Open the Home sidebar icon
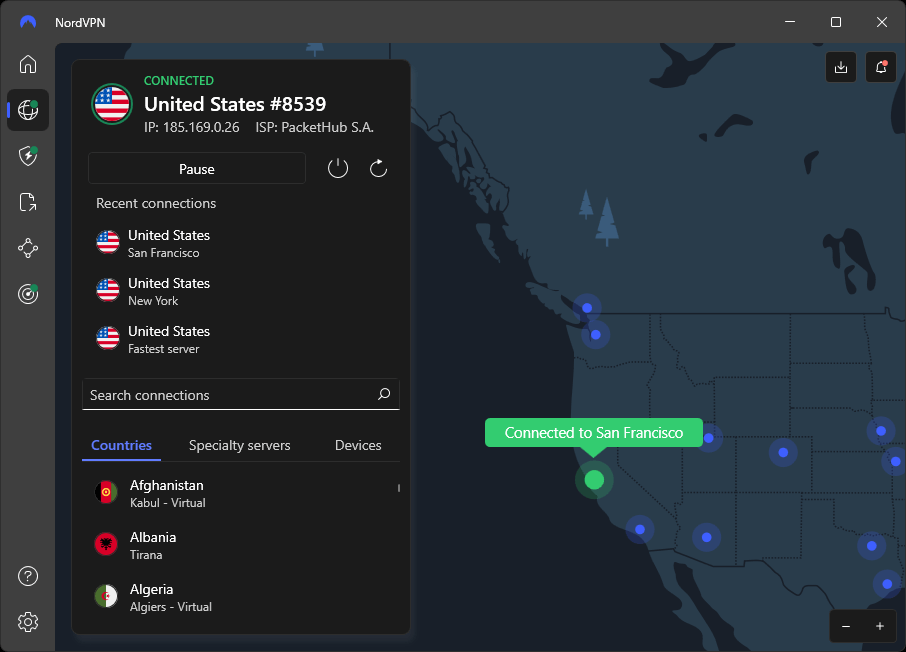906x652 pixels. pyautogui.click(x=28, y=64)
